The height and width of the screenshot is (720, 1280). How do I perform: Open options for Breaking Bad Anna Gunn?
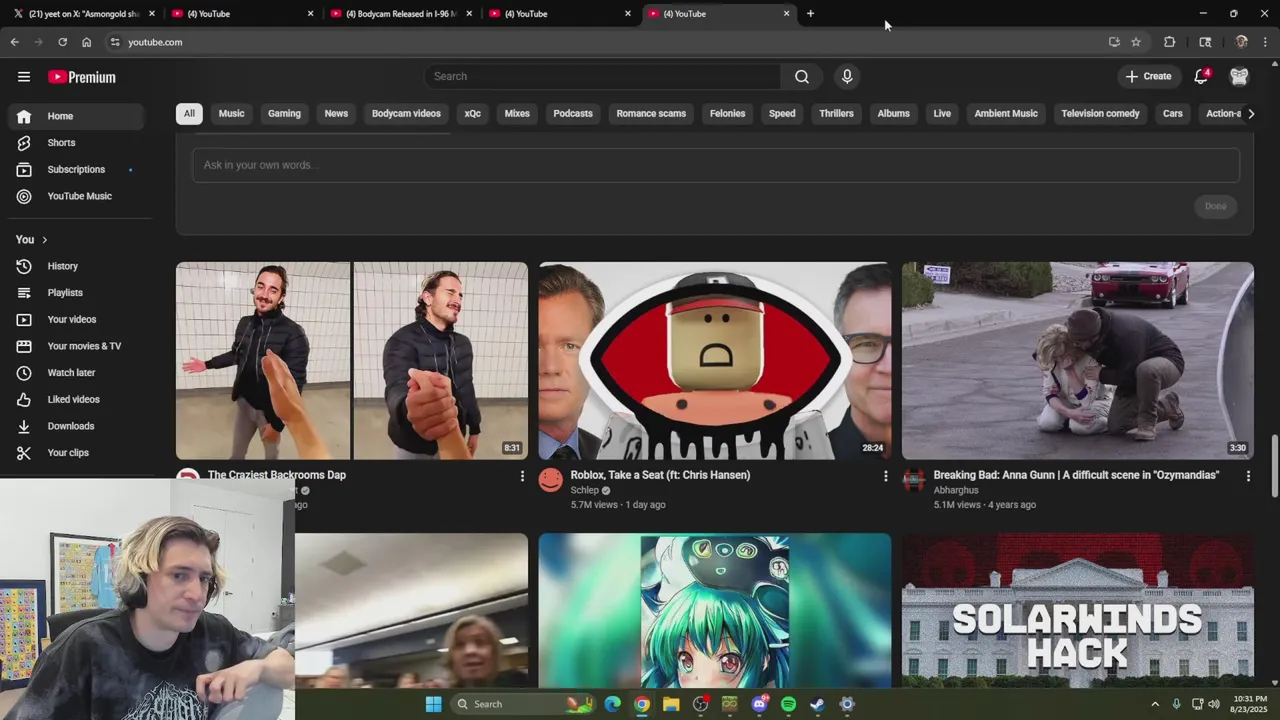click(1248, 476)
